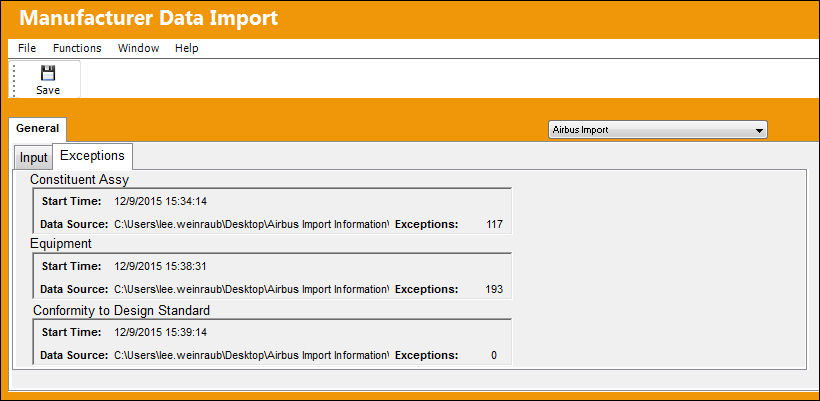Switch to the Input tab

[33, 157]
